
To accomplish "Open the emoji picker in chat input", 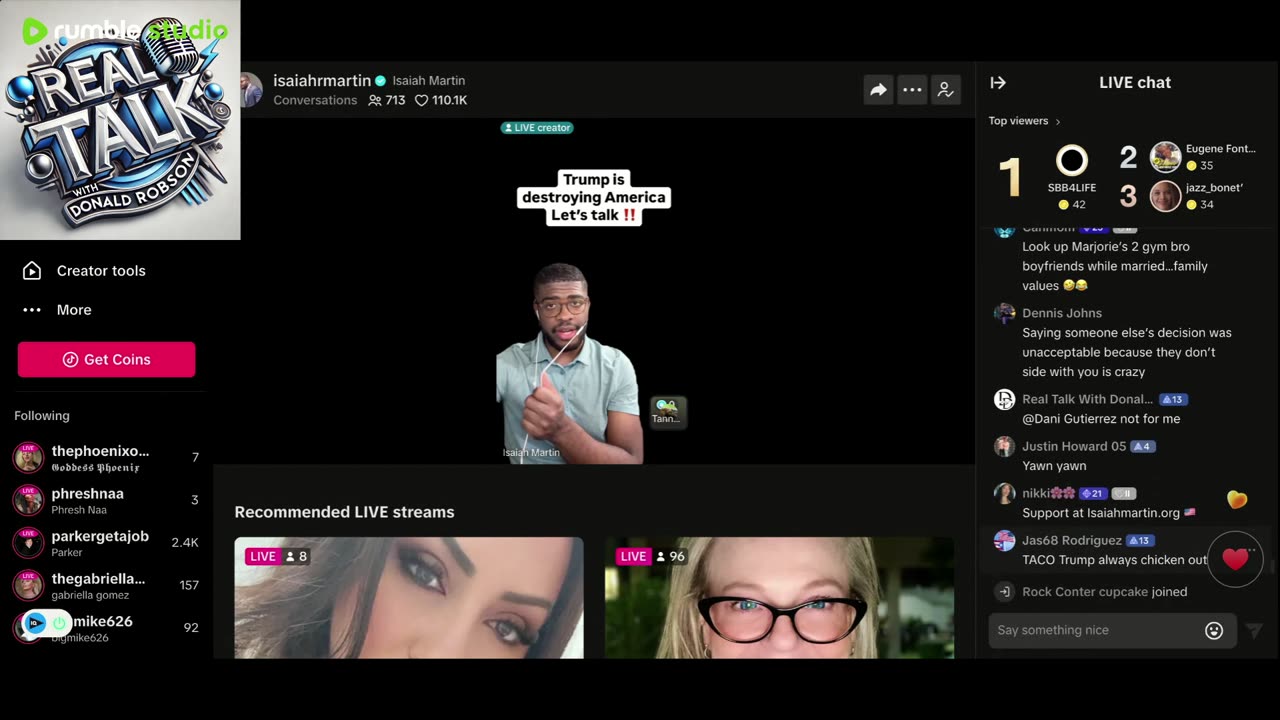I will coord(1214,630).
